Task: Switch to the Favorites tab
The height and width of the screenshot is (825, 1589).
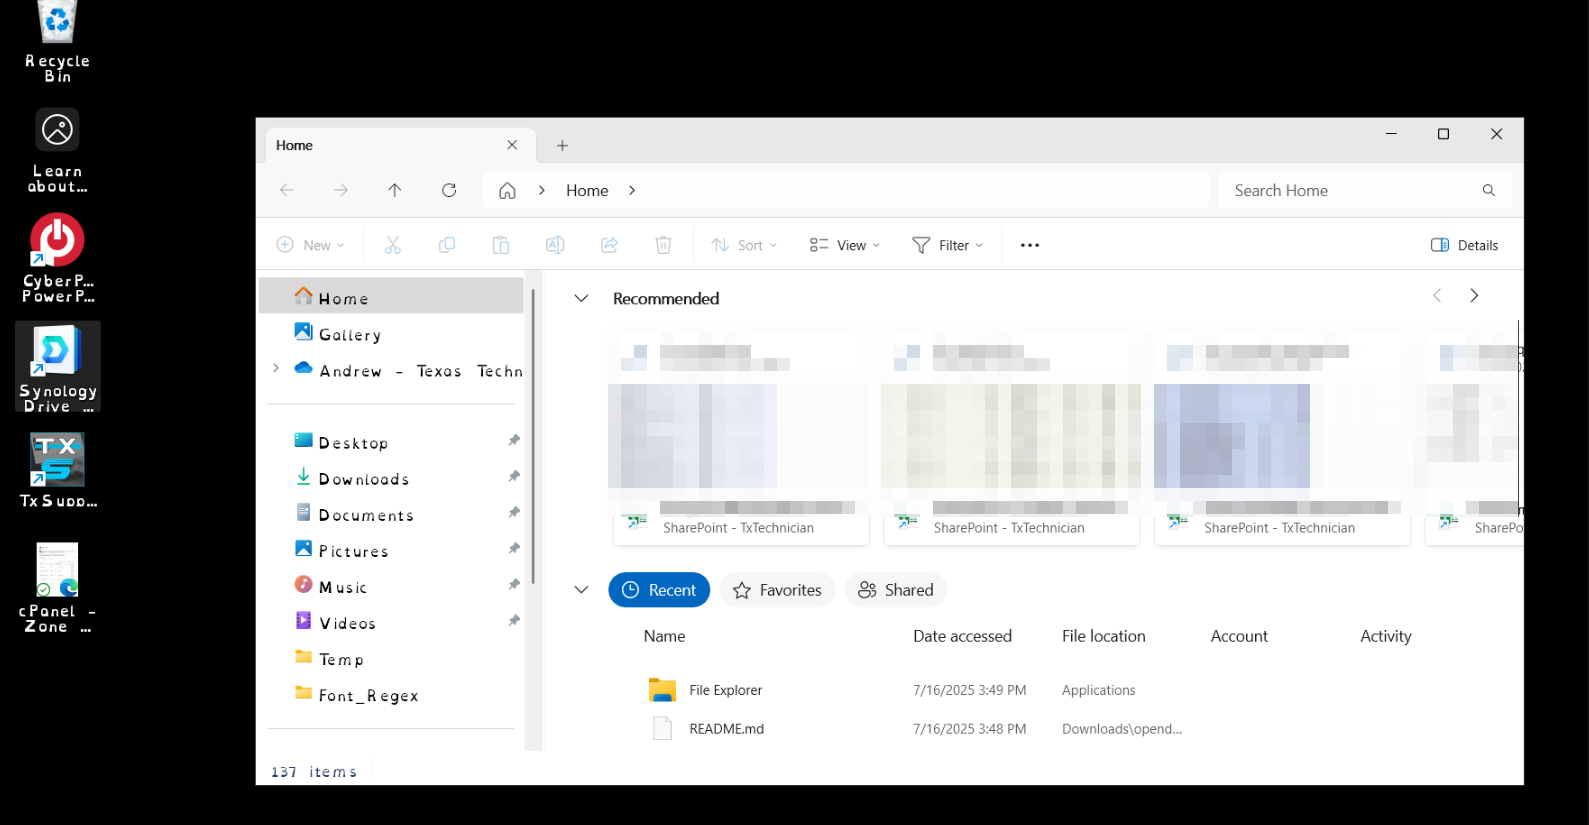Action: click(x=777, y=590)
